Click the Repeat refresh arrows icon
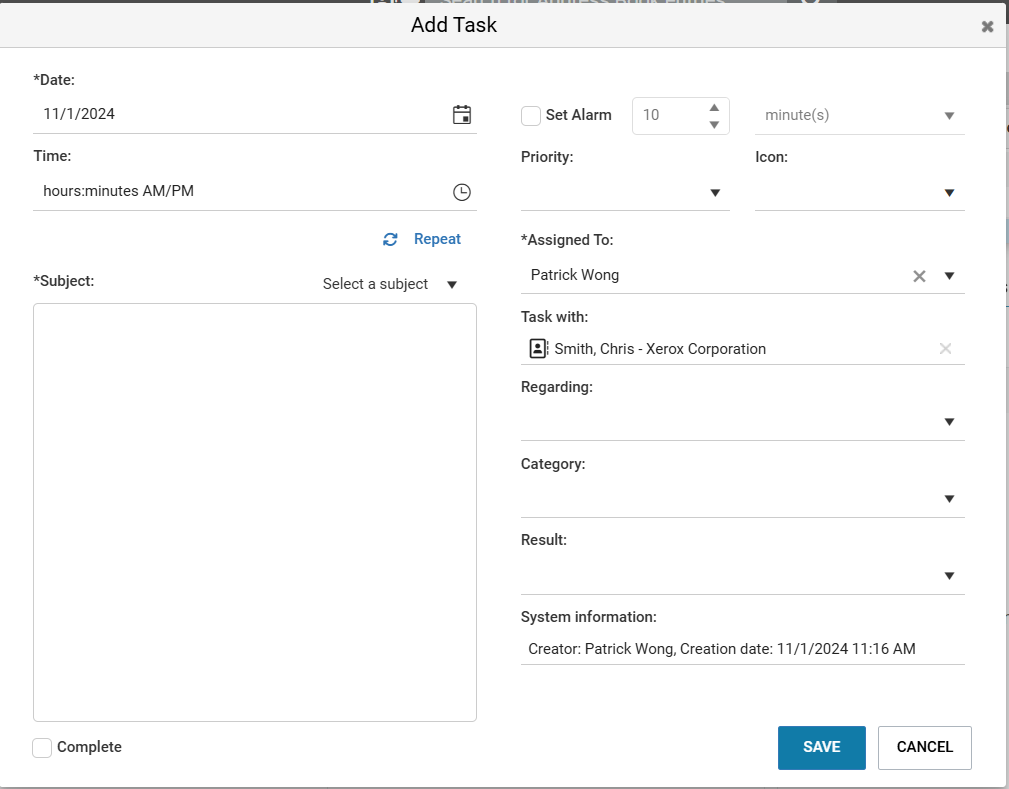Image resolution: width=1009 pixels, height=789 pixels. pyautogui.click(x=390, y=239)
